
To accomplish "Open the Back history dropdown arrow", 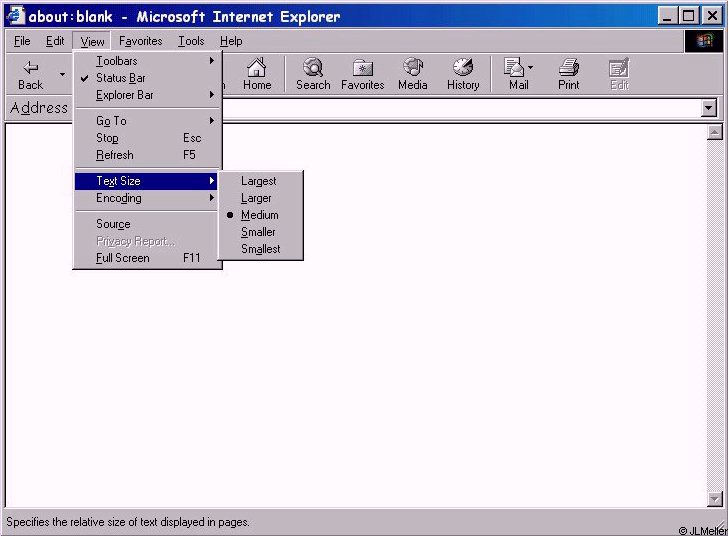I will (x=62, y=74).
